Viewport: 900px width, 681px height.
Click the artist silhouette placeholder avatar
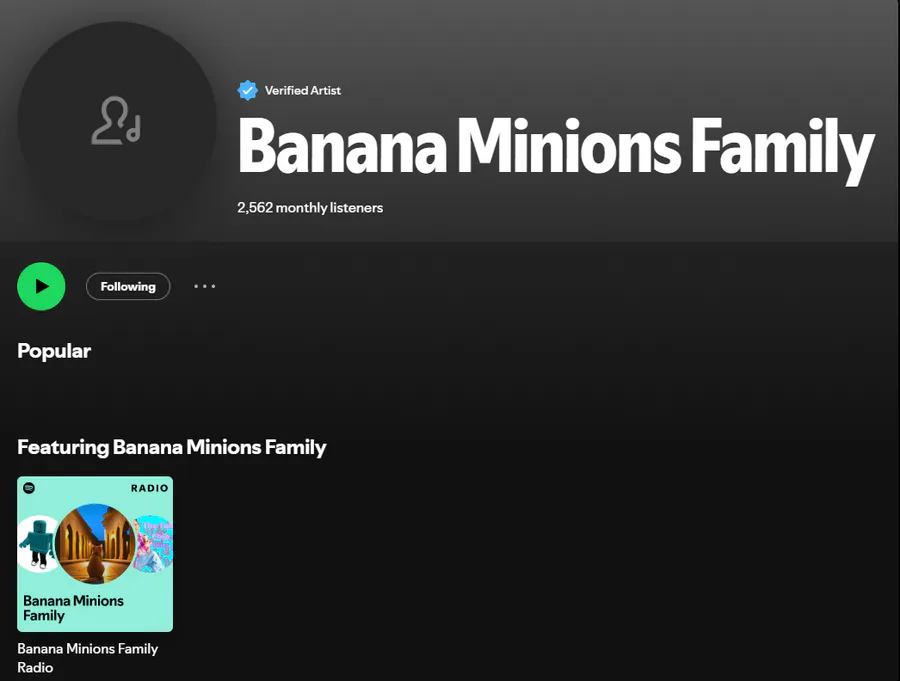[116, 120]
